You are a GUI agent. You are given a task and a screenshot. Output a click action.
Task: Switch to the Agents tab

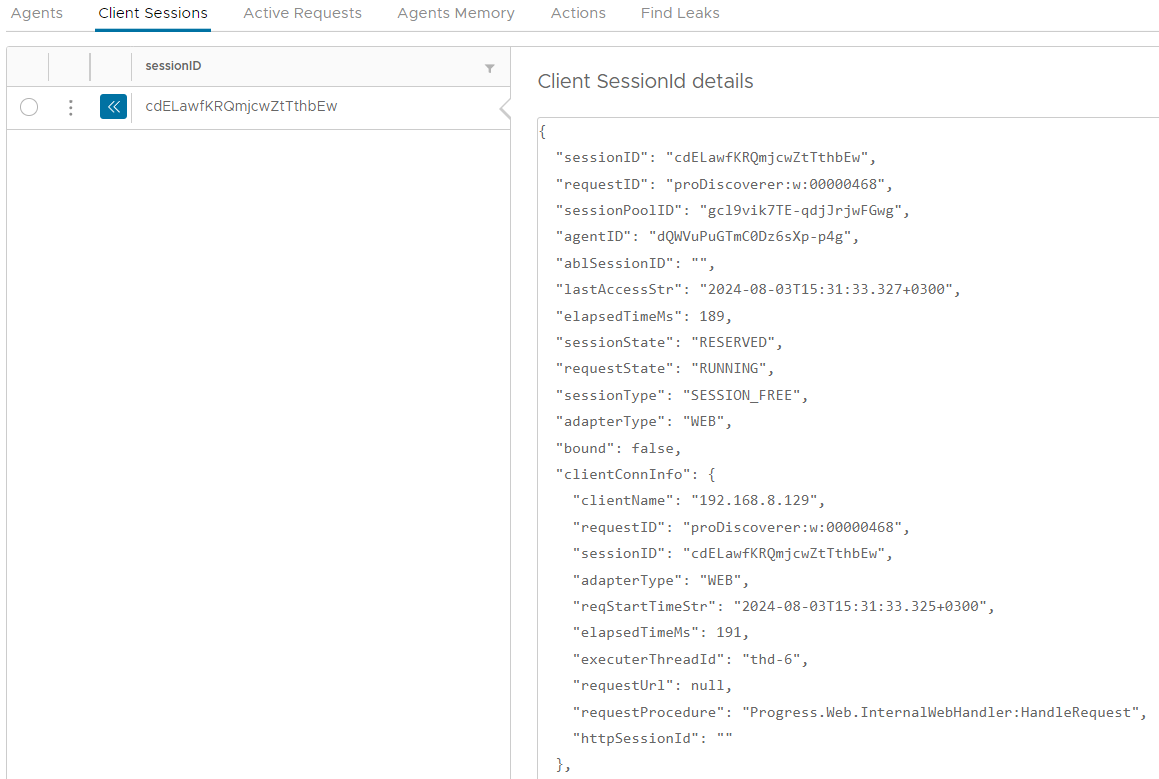36,13
